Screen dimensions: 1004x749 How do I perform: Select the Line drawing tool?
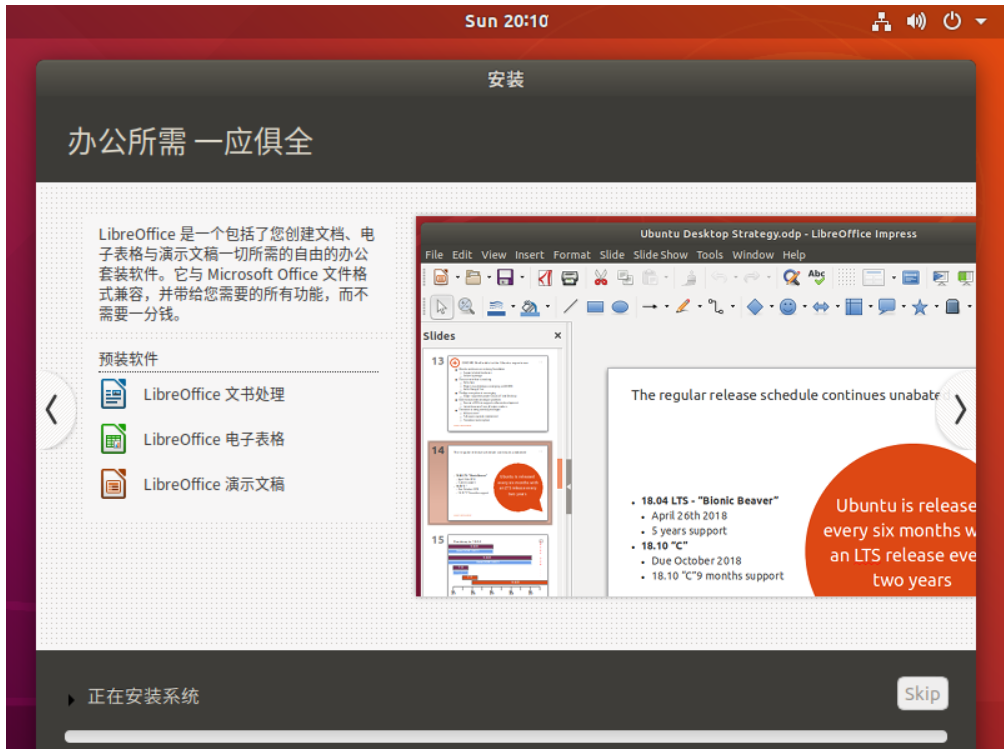point(570,307)
